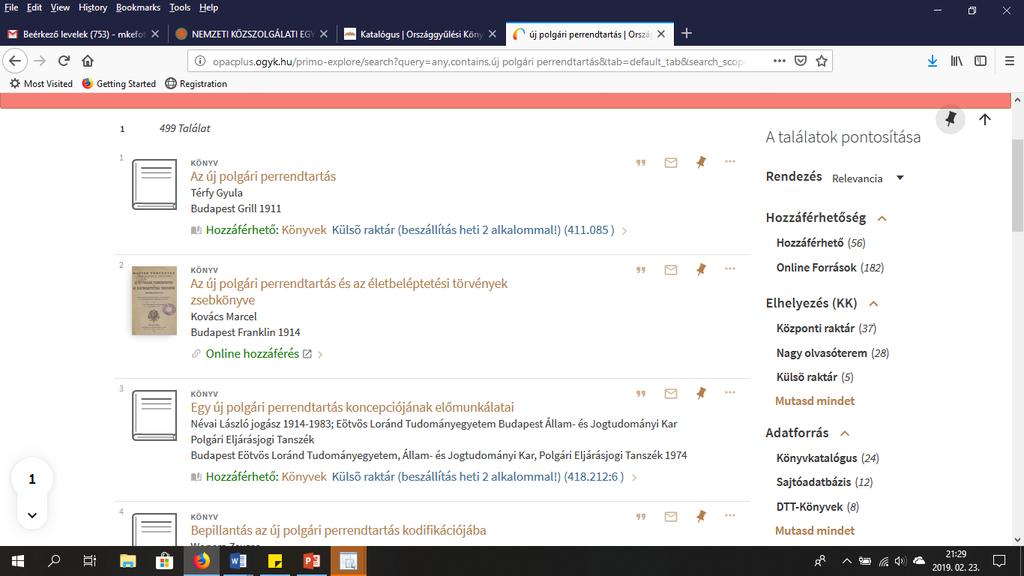Click browser Back arrow
This screenshot has width=1024, height=576.
coord(15,61)
